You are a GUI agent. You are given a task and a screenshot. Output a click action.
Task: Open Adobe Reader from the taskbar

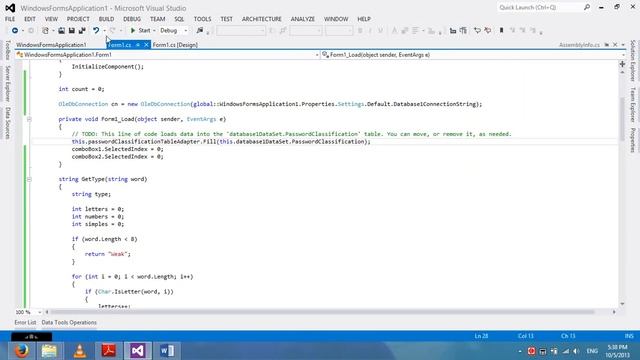(x=109, y=351)
